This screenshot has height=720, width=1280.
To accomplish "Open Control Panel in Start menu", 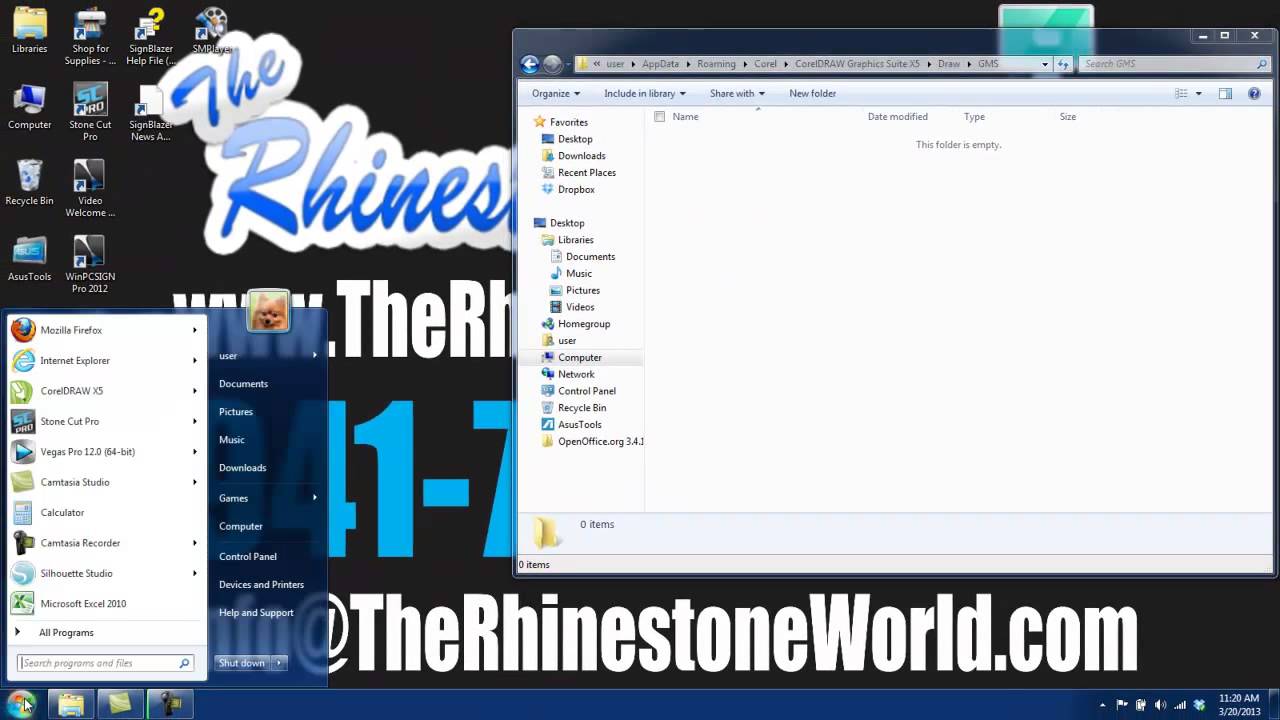I will (x=248, y=556).
